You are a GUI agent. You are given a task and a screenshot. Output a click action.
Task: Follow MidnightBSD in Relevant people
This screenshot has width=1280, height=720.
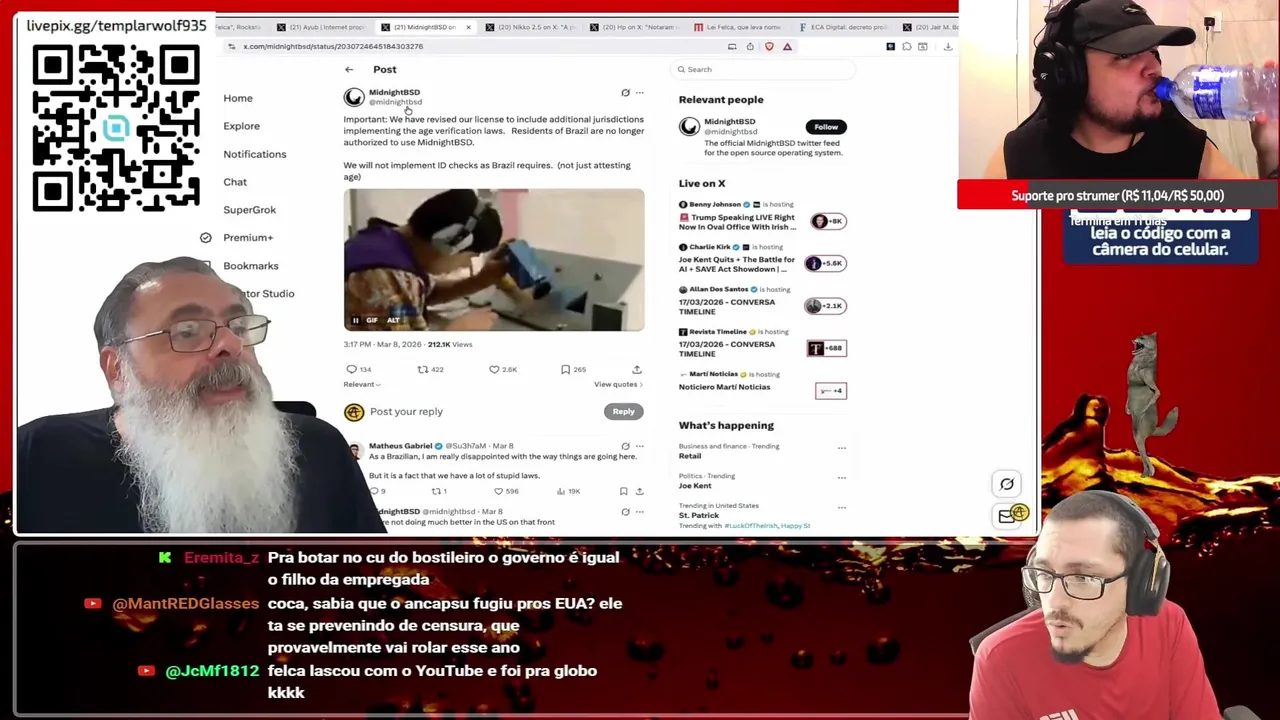tap(826, 127)
